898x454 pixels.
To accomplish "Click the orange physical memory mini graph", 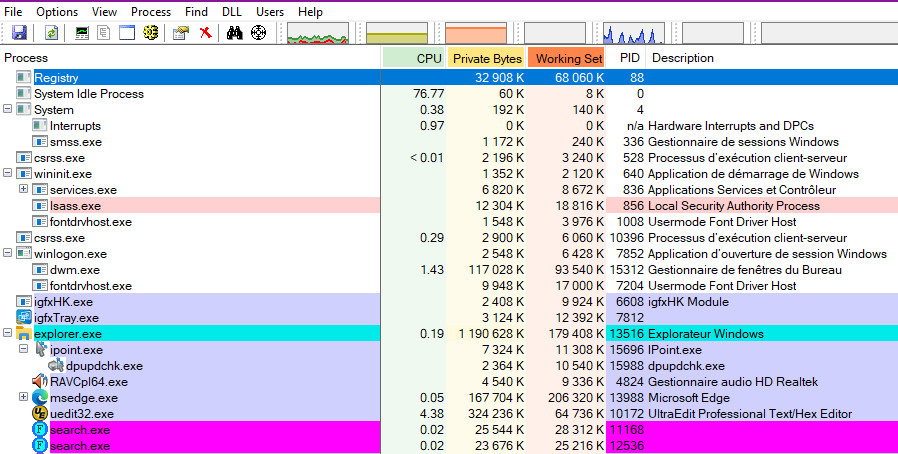I will pos(476,33).
